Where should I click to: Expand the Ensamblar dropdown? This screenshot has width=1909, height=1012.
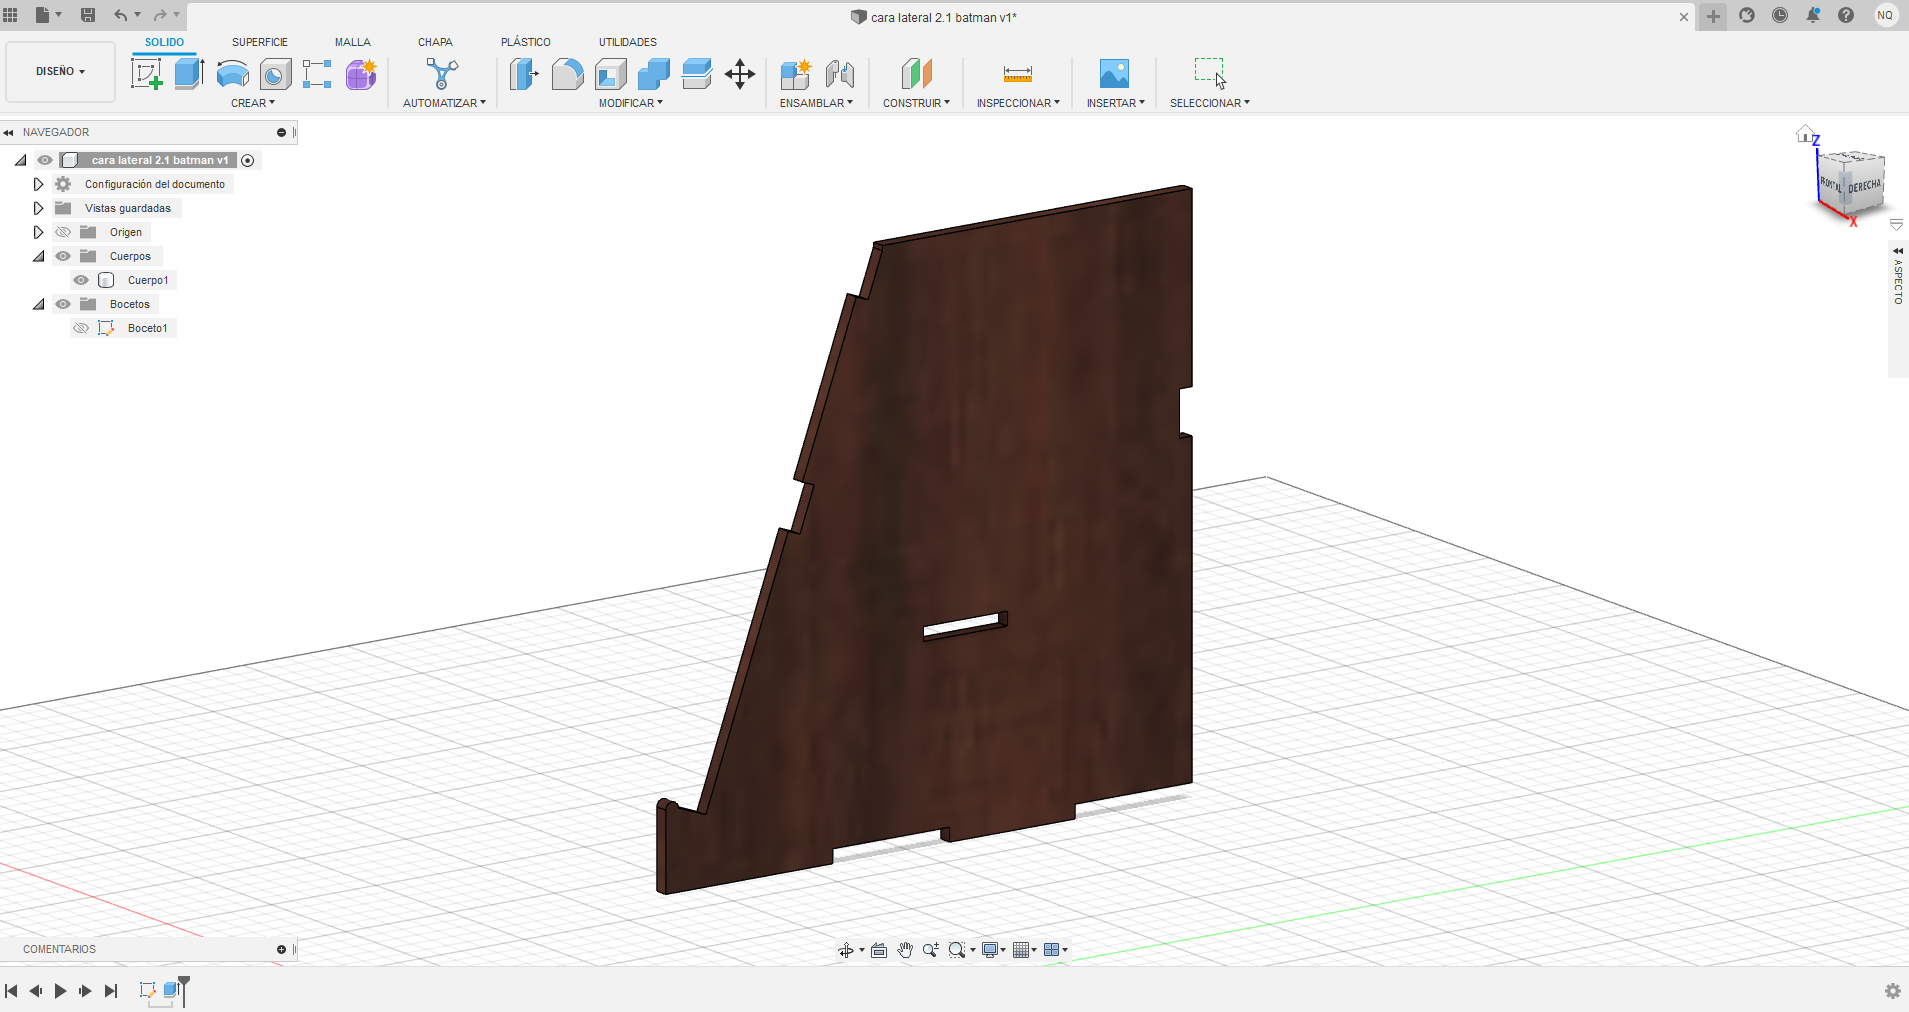[816, 103]
